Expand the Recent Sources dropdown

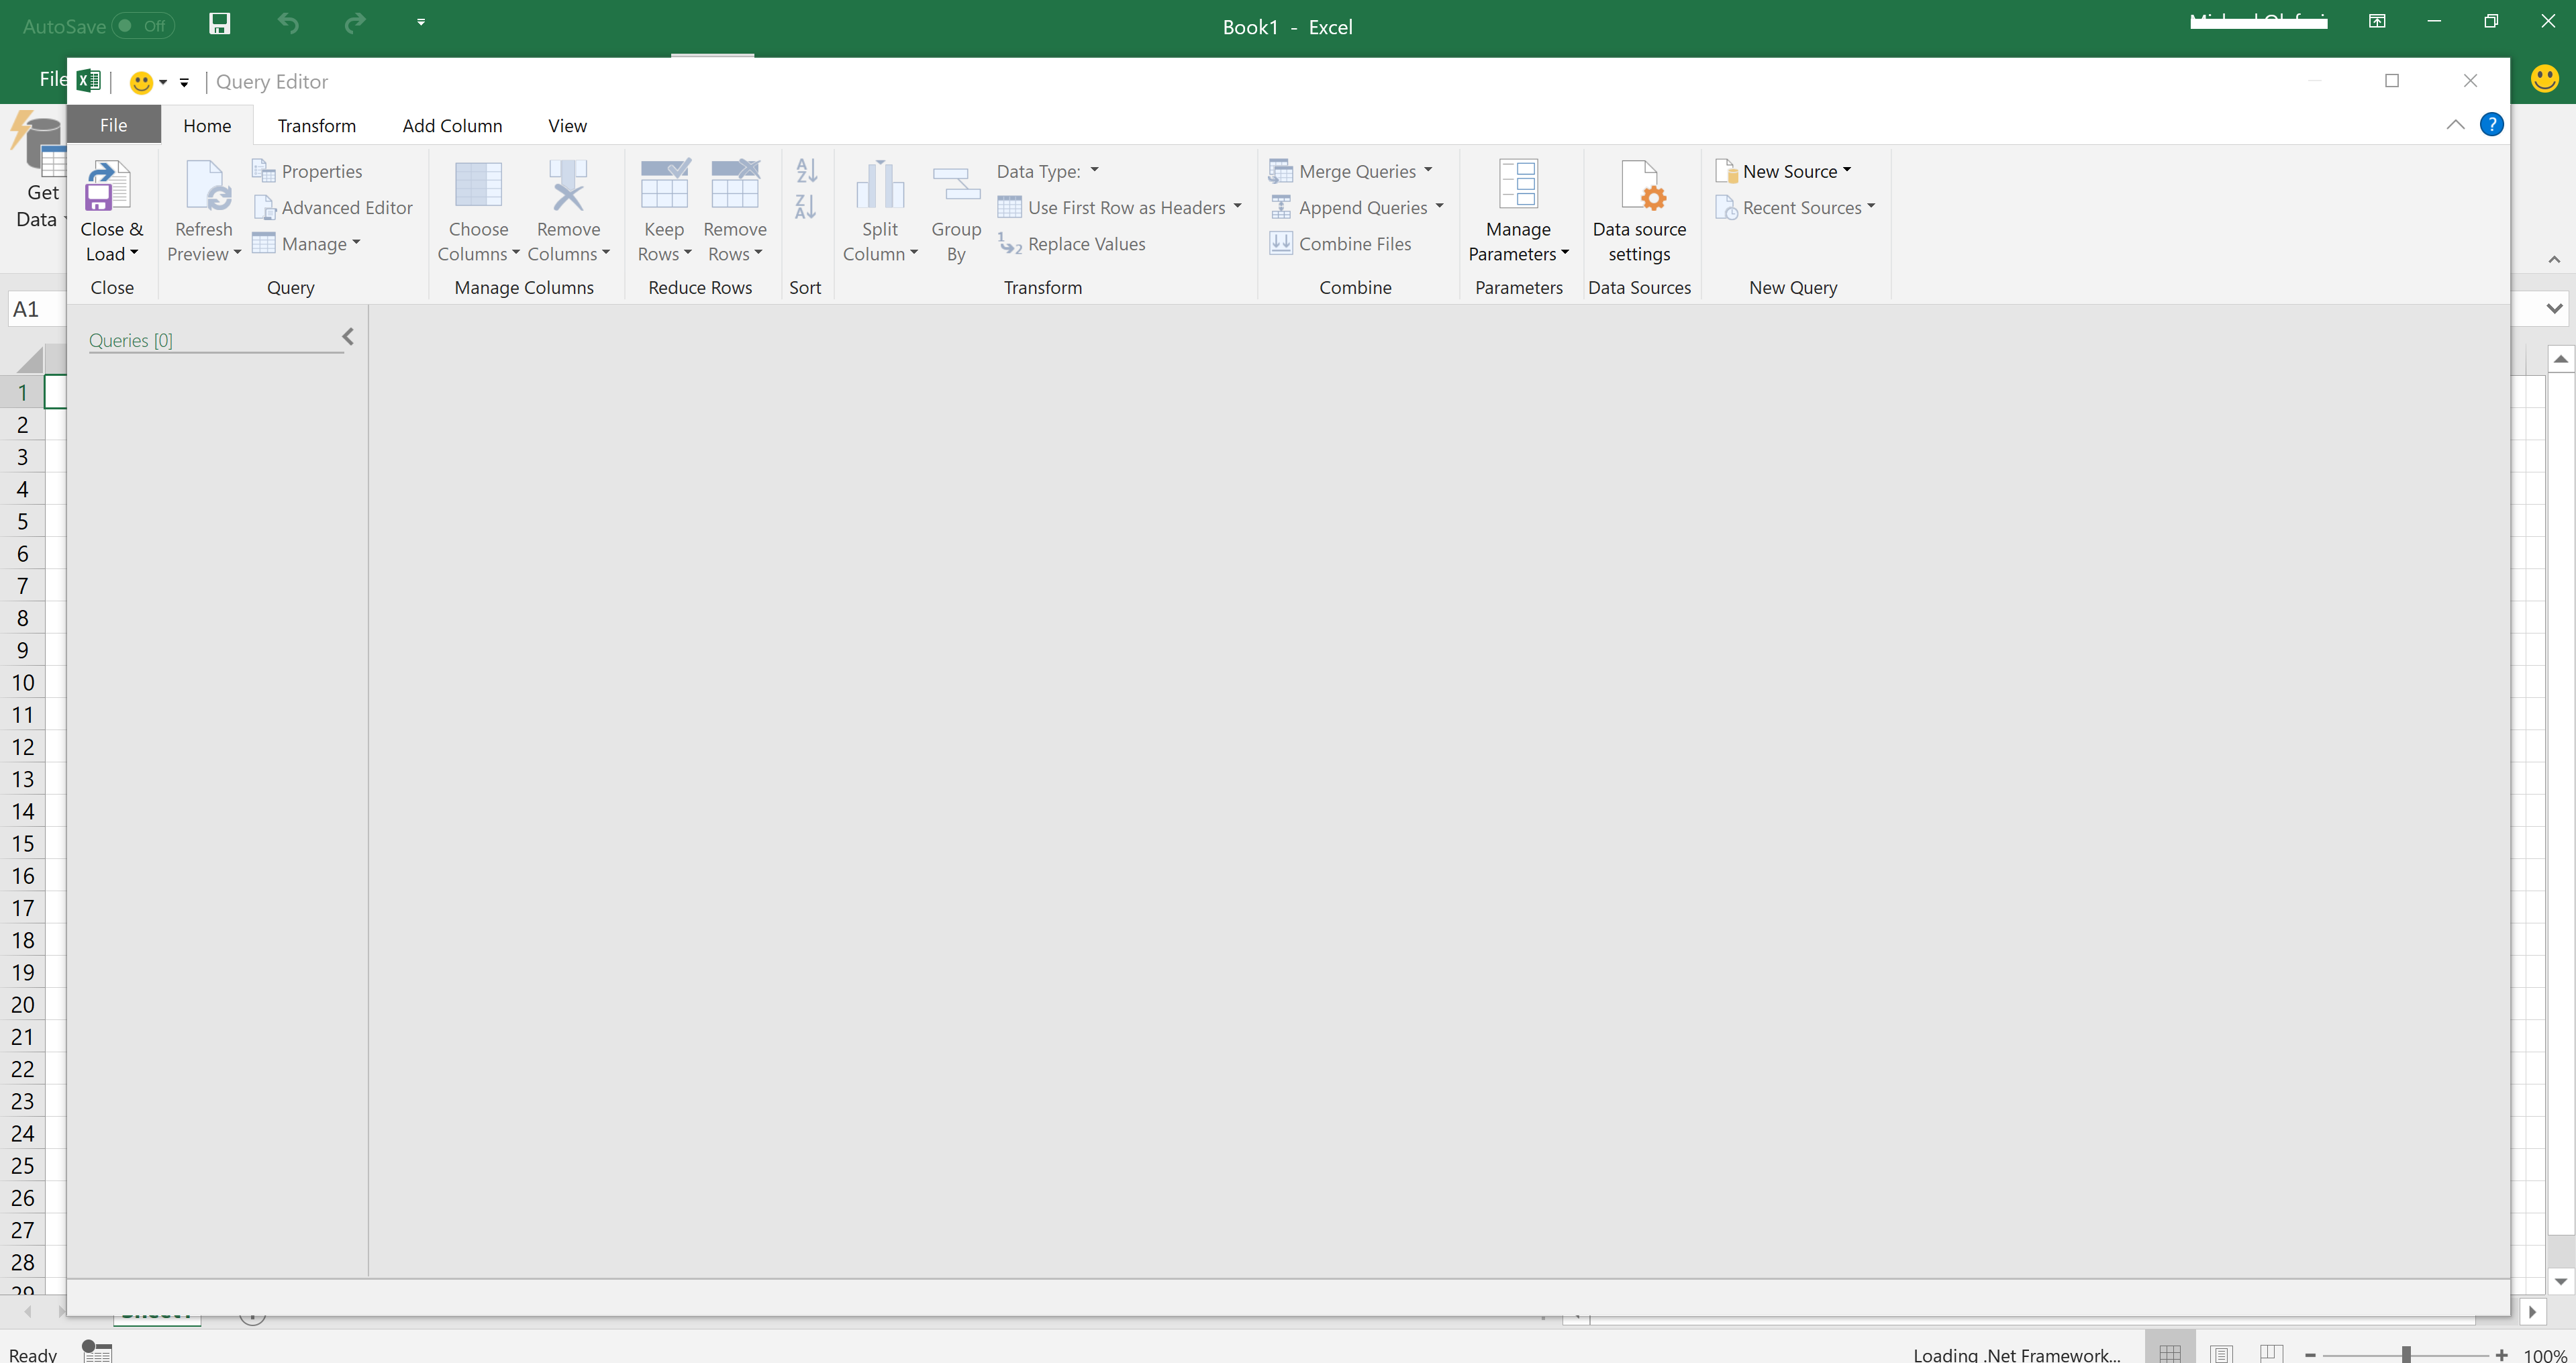pyautogui.click(x=1871, y=207)
